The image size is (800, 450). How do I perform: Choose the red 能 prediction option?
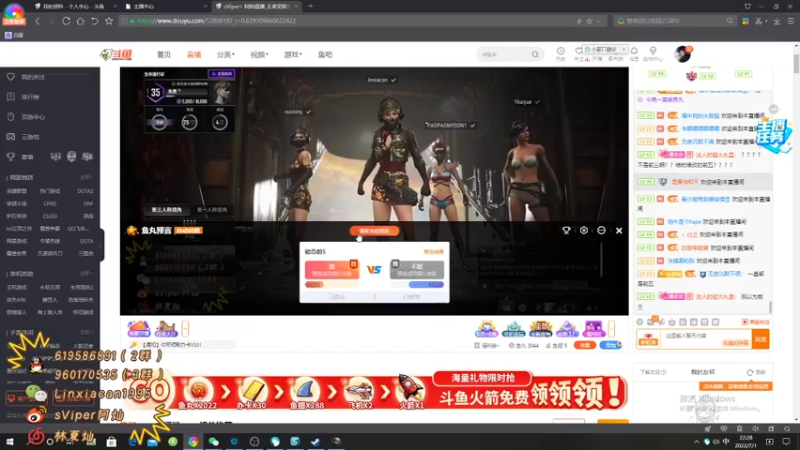pos(332,269)
